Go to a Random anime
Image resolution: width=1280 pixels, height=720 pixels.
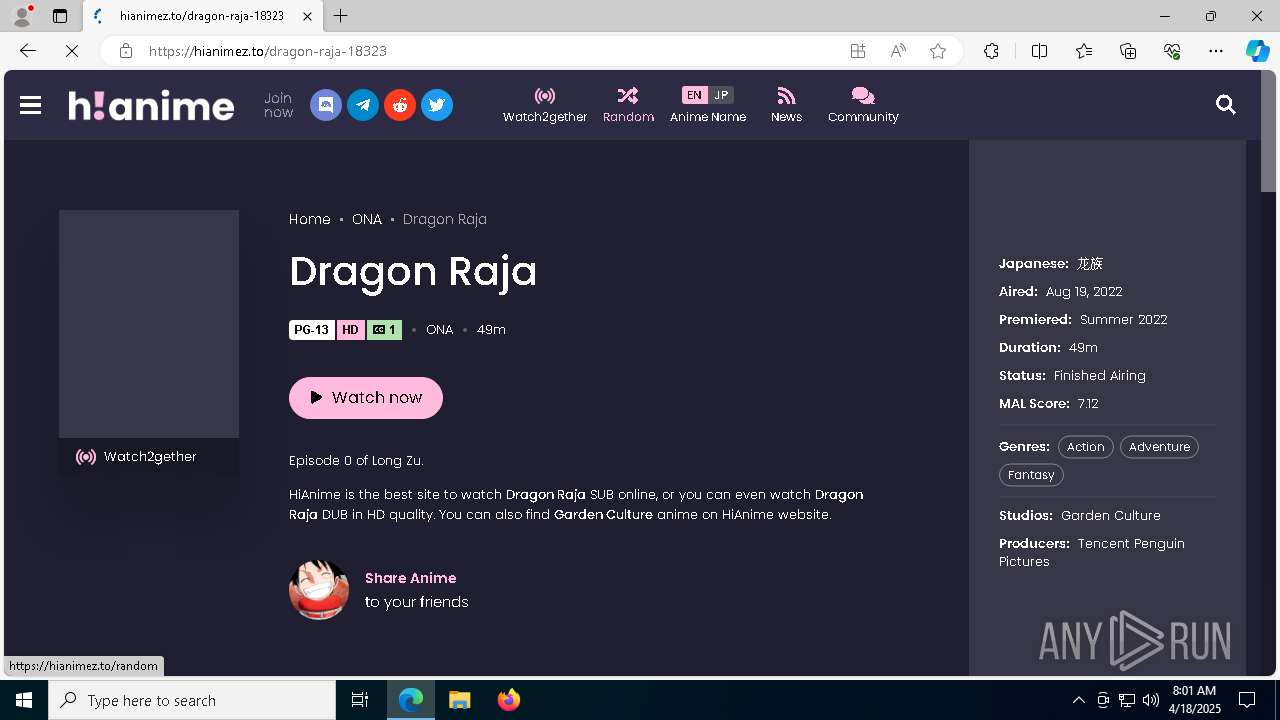(628, 105)
